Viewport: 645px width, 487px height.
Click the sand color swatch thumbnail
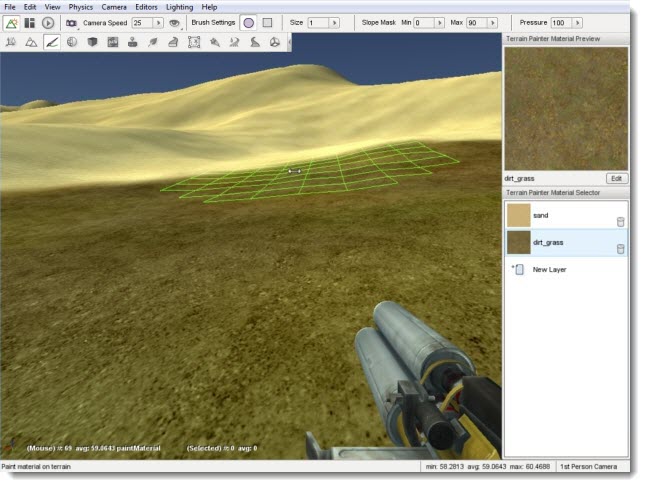pos(519,216)
